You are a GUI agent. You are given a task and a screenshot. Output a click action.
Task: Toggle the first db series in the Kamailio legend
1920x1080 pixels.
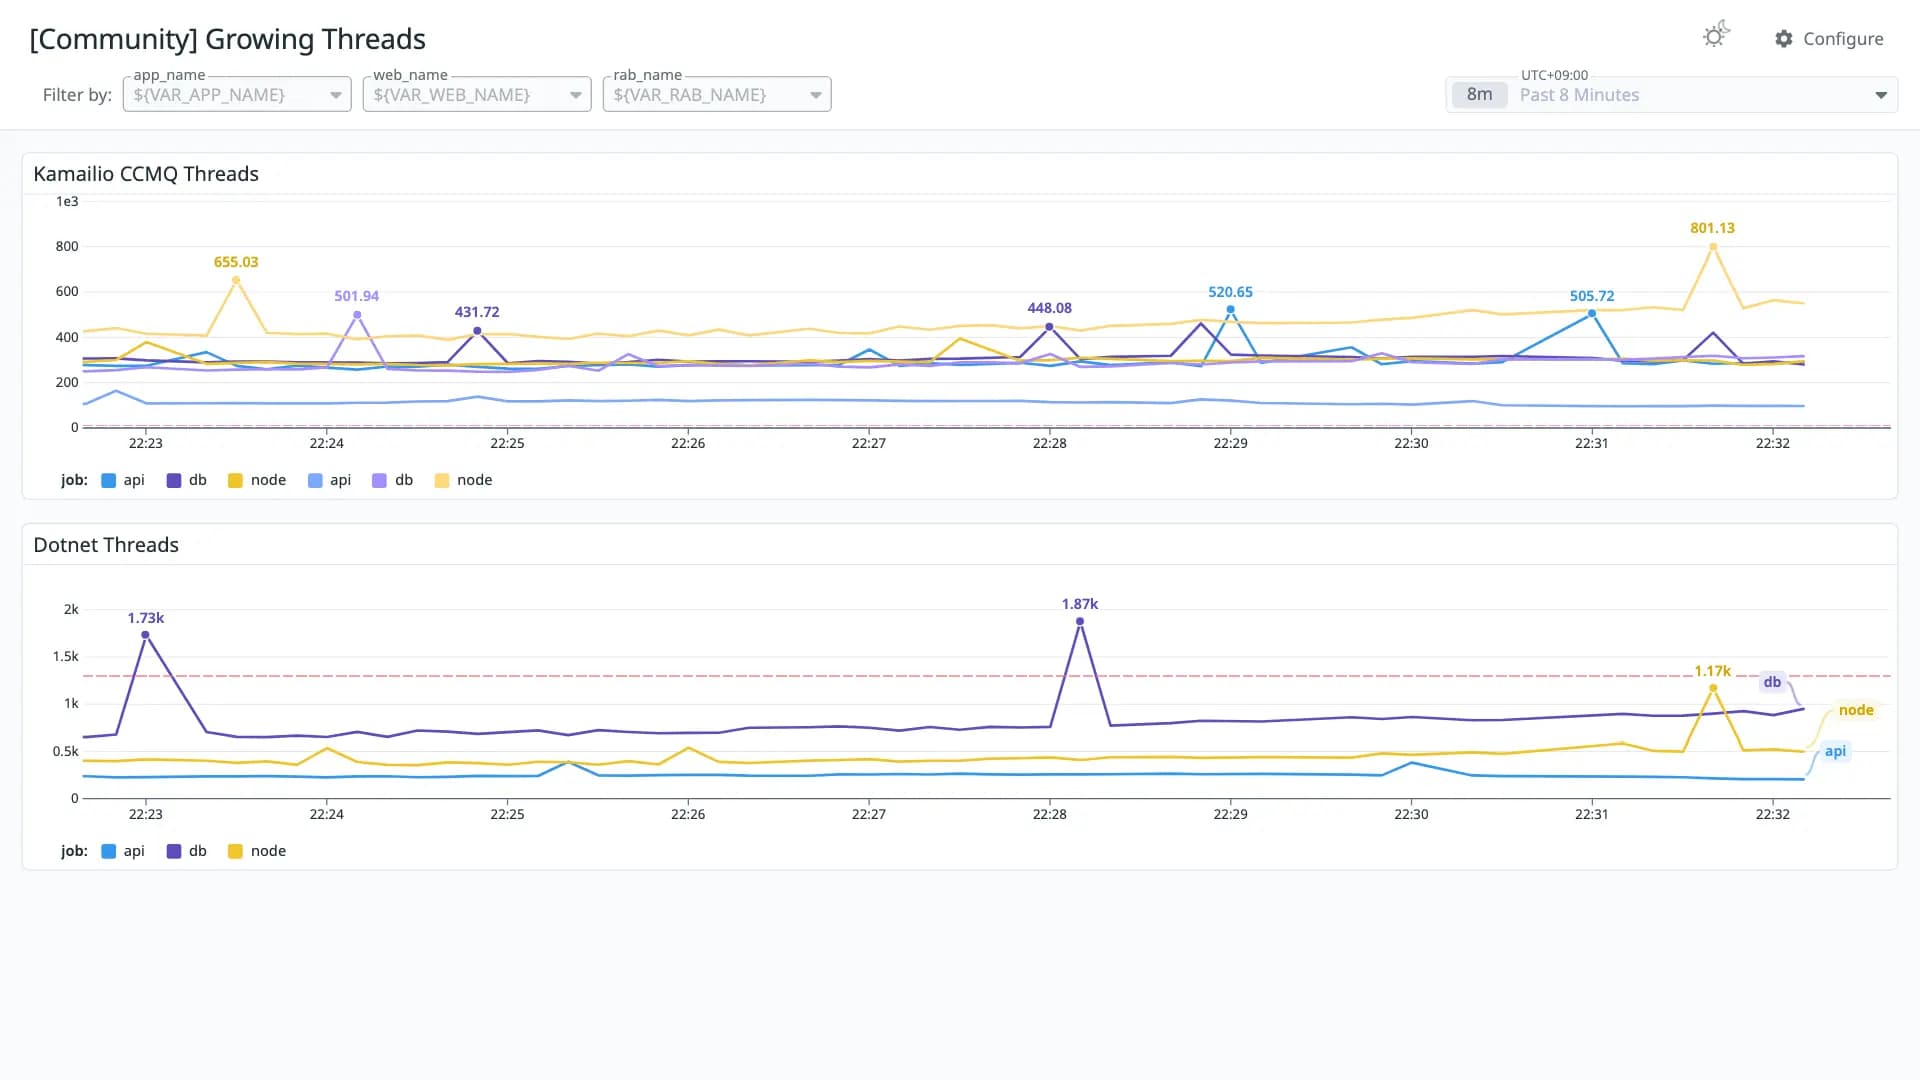[187, 480]
